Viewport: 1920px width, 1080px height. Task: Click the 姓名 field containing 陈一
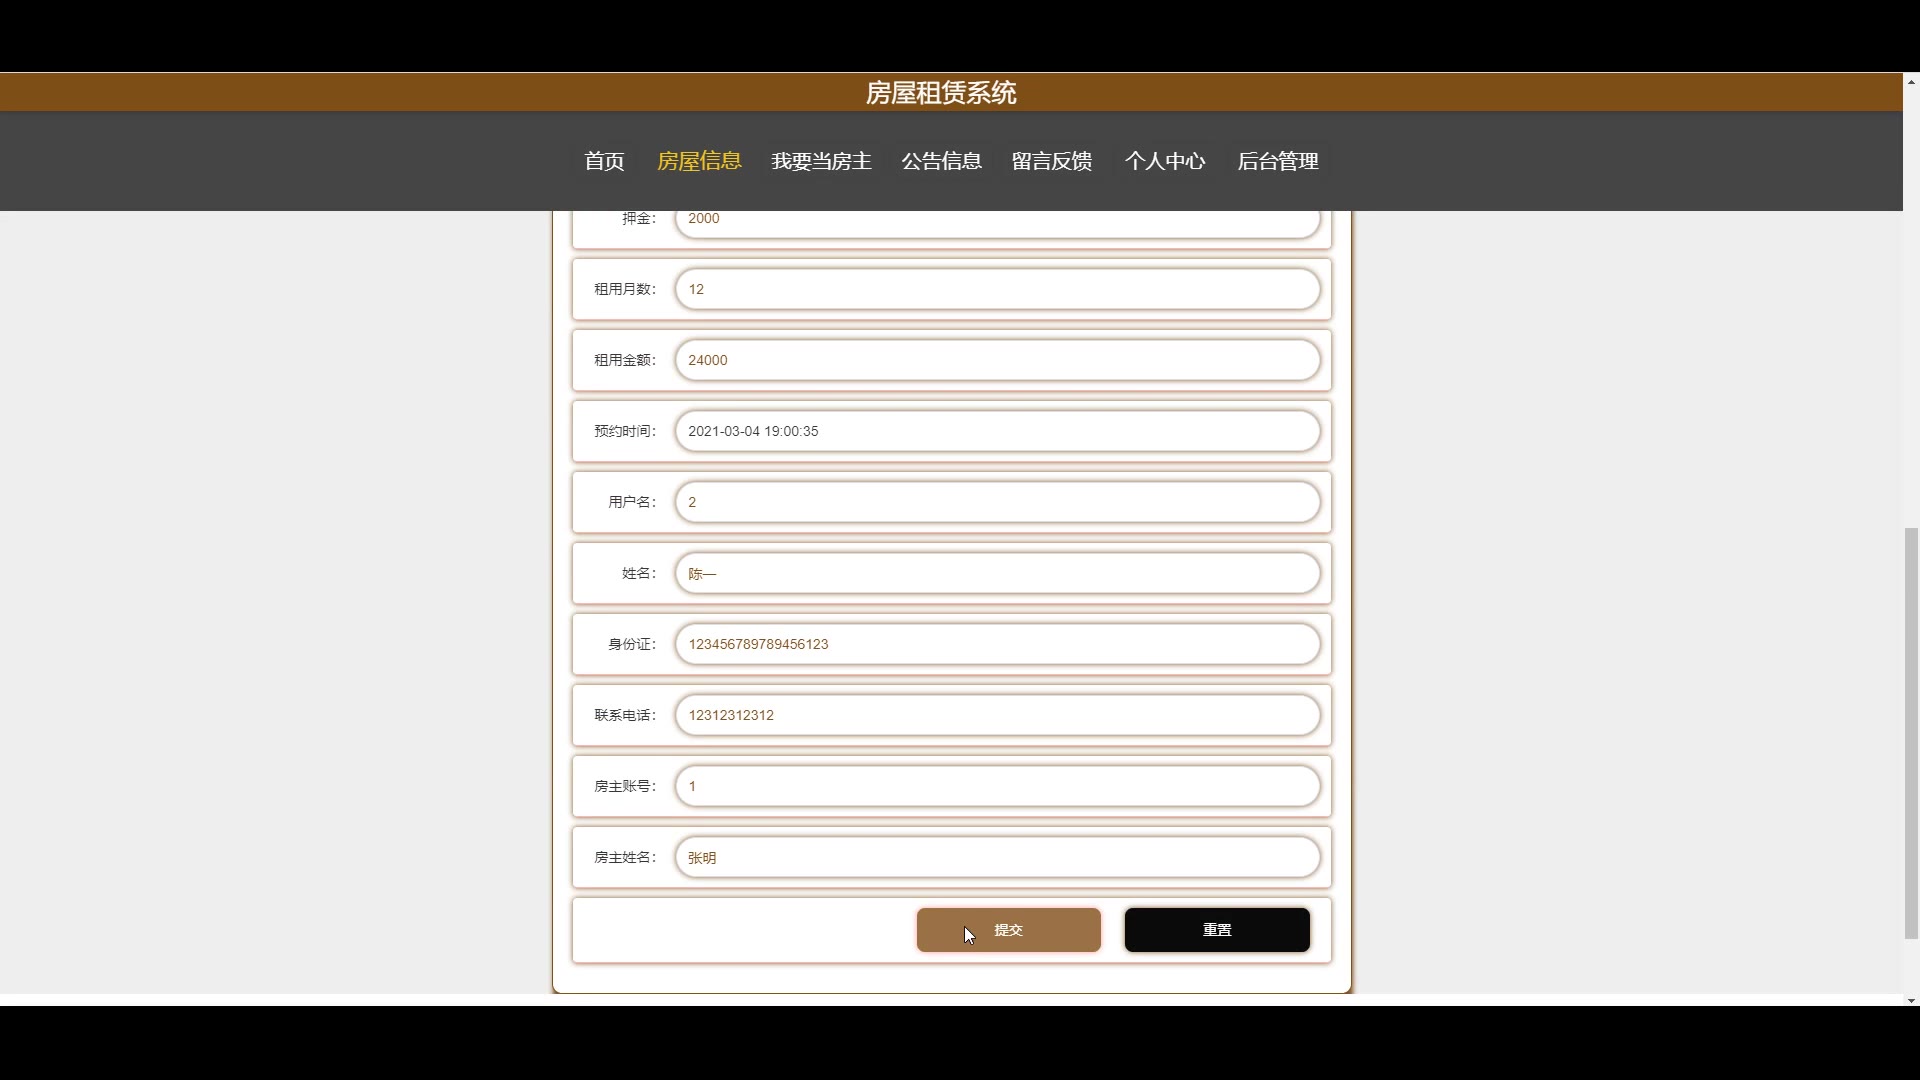[x=997, y=573]
